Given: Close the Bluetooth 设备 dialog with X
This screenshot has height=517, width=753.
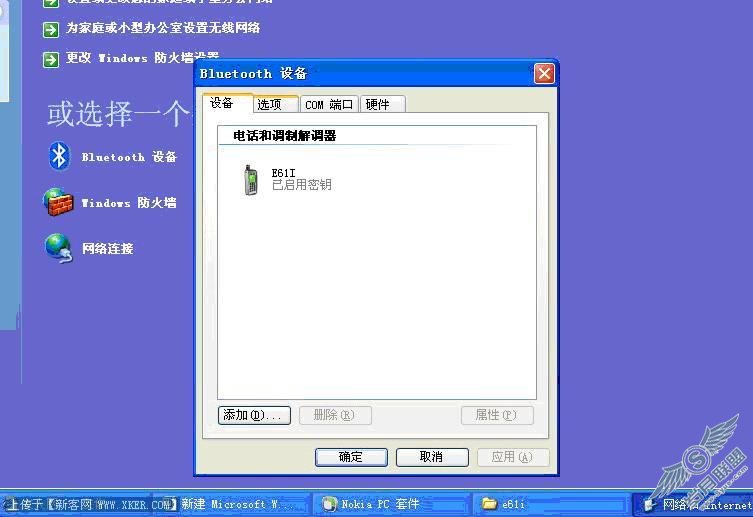Looking at the screenshot, I should tap(544, 73).
